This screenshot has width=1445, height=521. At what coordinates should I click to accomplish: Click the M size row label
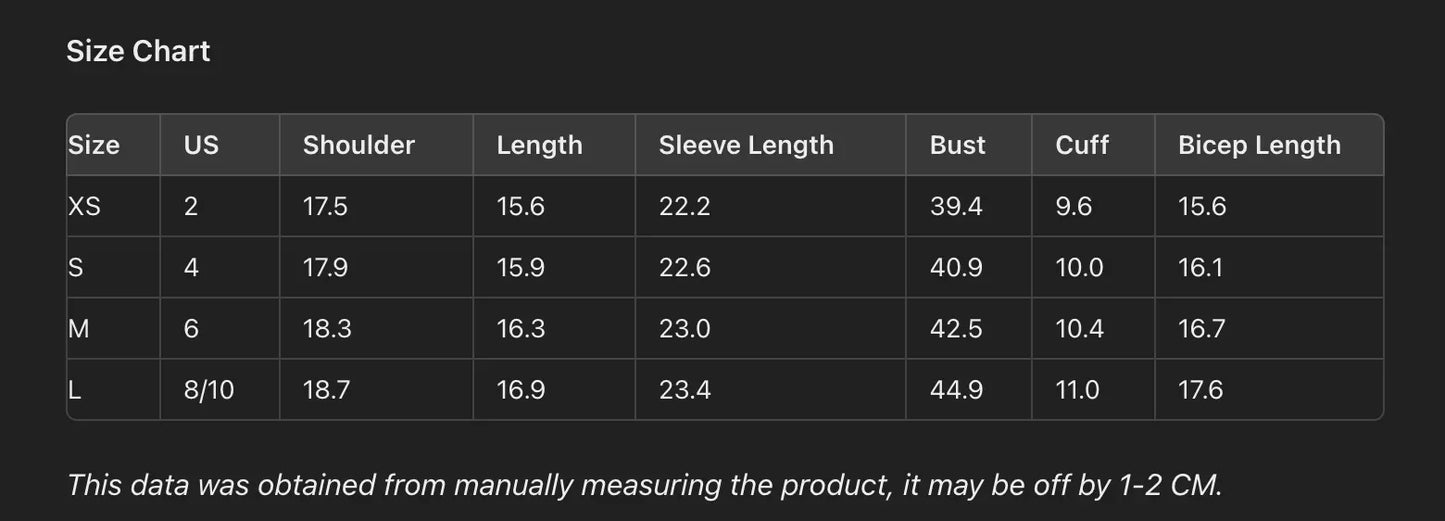point(79,329)
